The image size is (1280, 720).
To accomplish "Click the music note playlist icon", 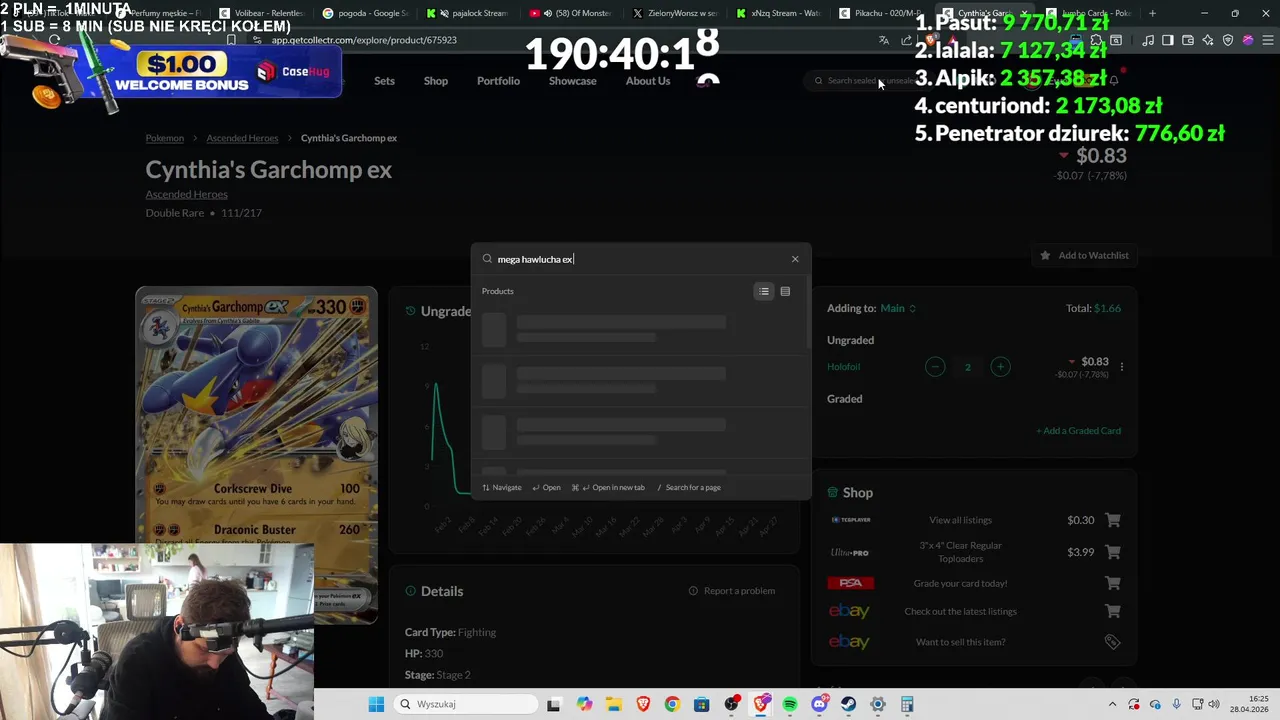I will pos(1148,40).
